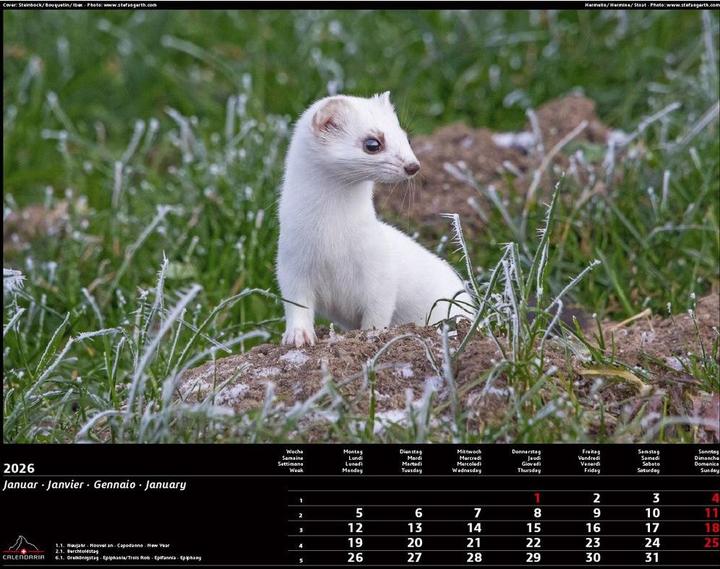Click the Calendaria mountain logo

pos(23,547)
